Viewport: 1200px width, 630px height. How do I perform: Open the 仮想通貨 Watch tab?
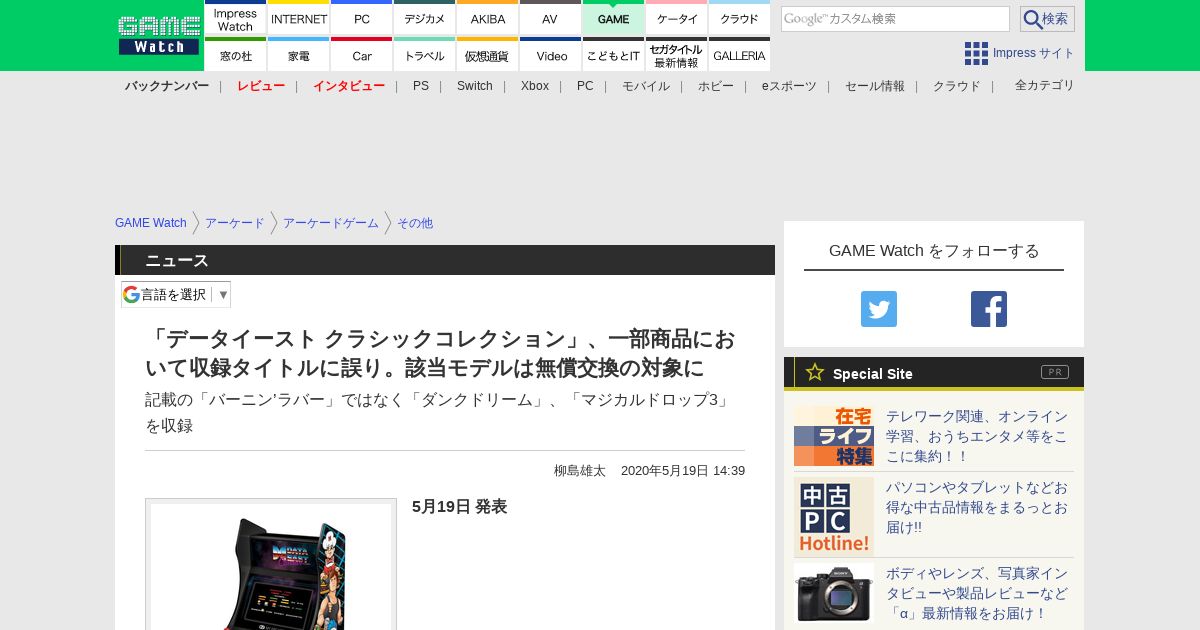[x=488, y=55]
